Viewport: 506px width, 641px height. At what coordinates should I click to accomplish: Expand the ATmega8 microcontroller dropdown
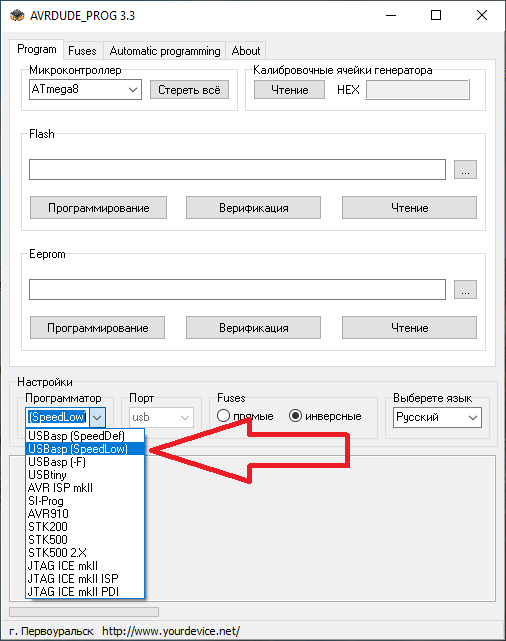coord(132,90)
